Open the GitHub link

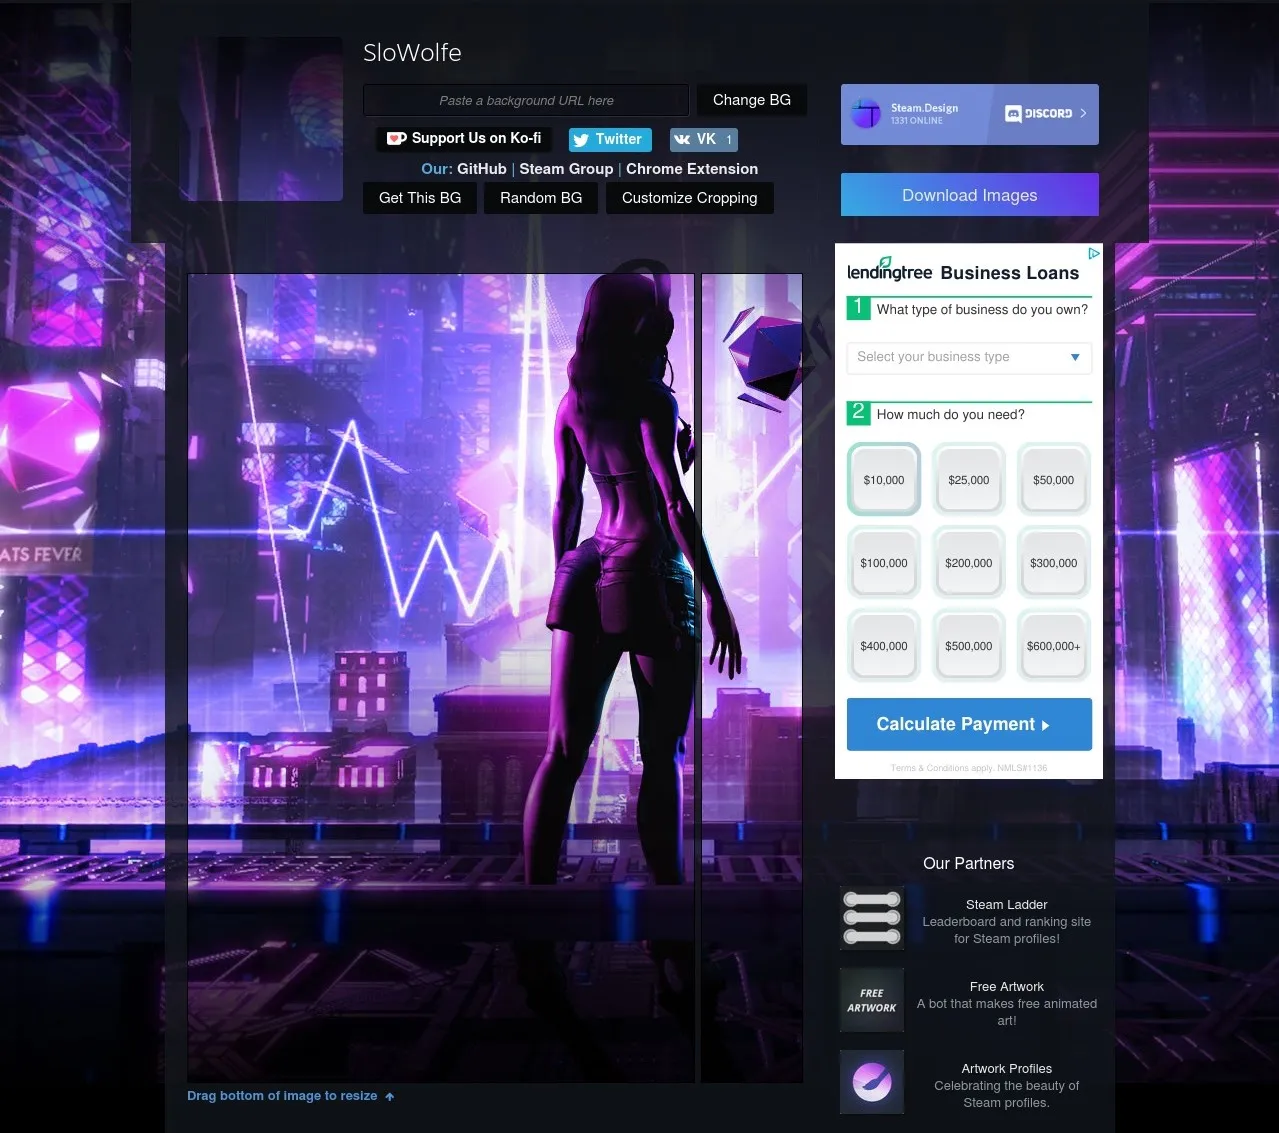(482, 169)
